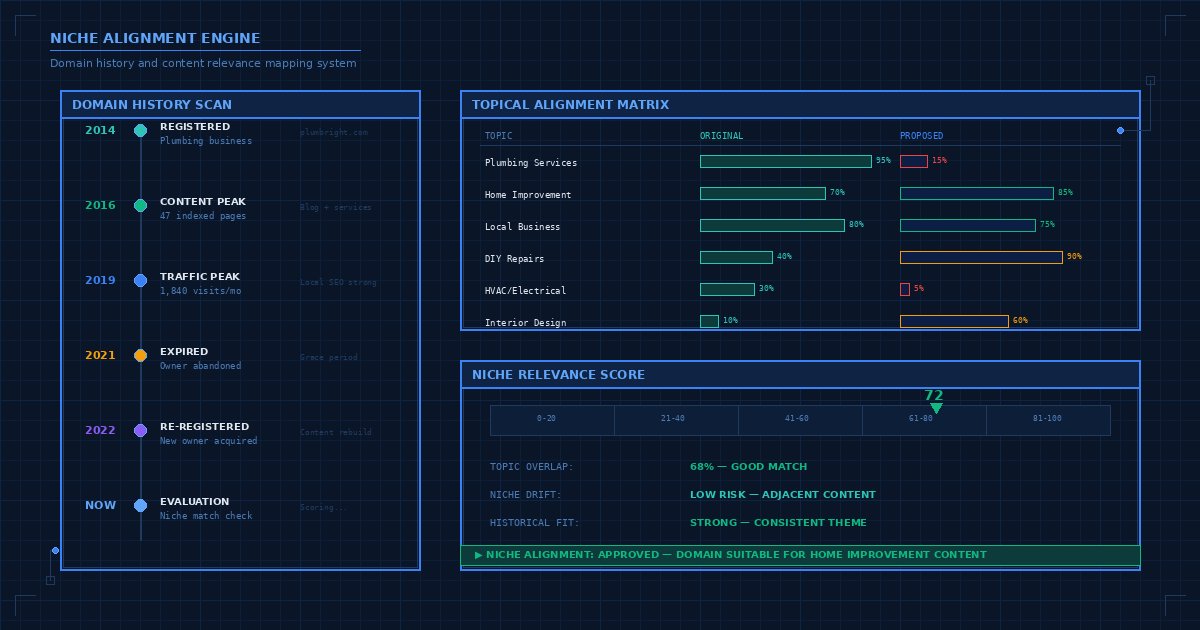
Task: Click the NICHE ALIGNMENT APPROVED banner
Action: click(x=800, y=554)
